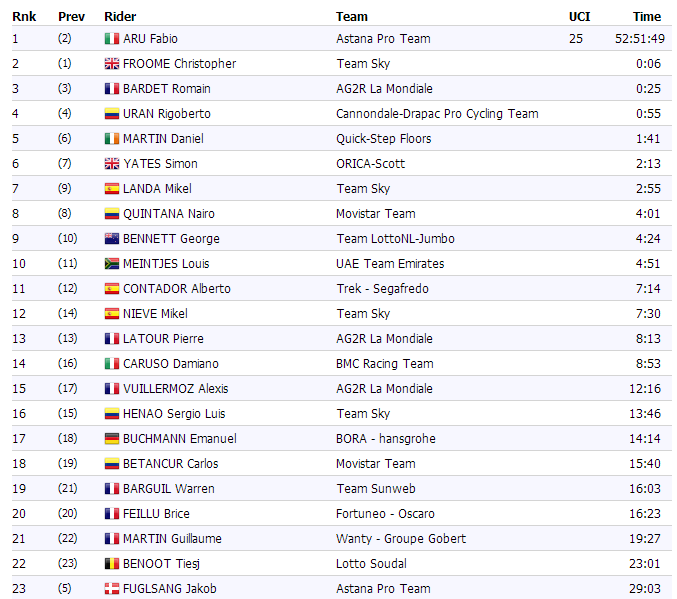Sort by the Time column header
The width and height of the screenshot is (677, 599).
click(646, 16)
